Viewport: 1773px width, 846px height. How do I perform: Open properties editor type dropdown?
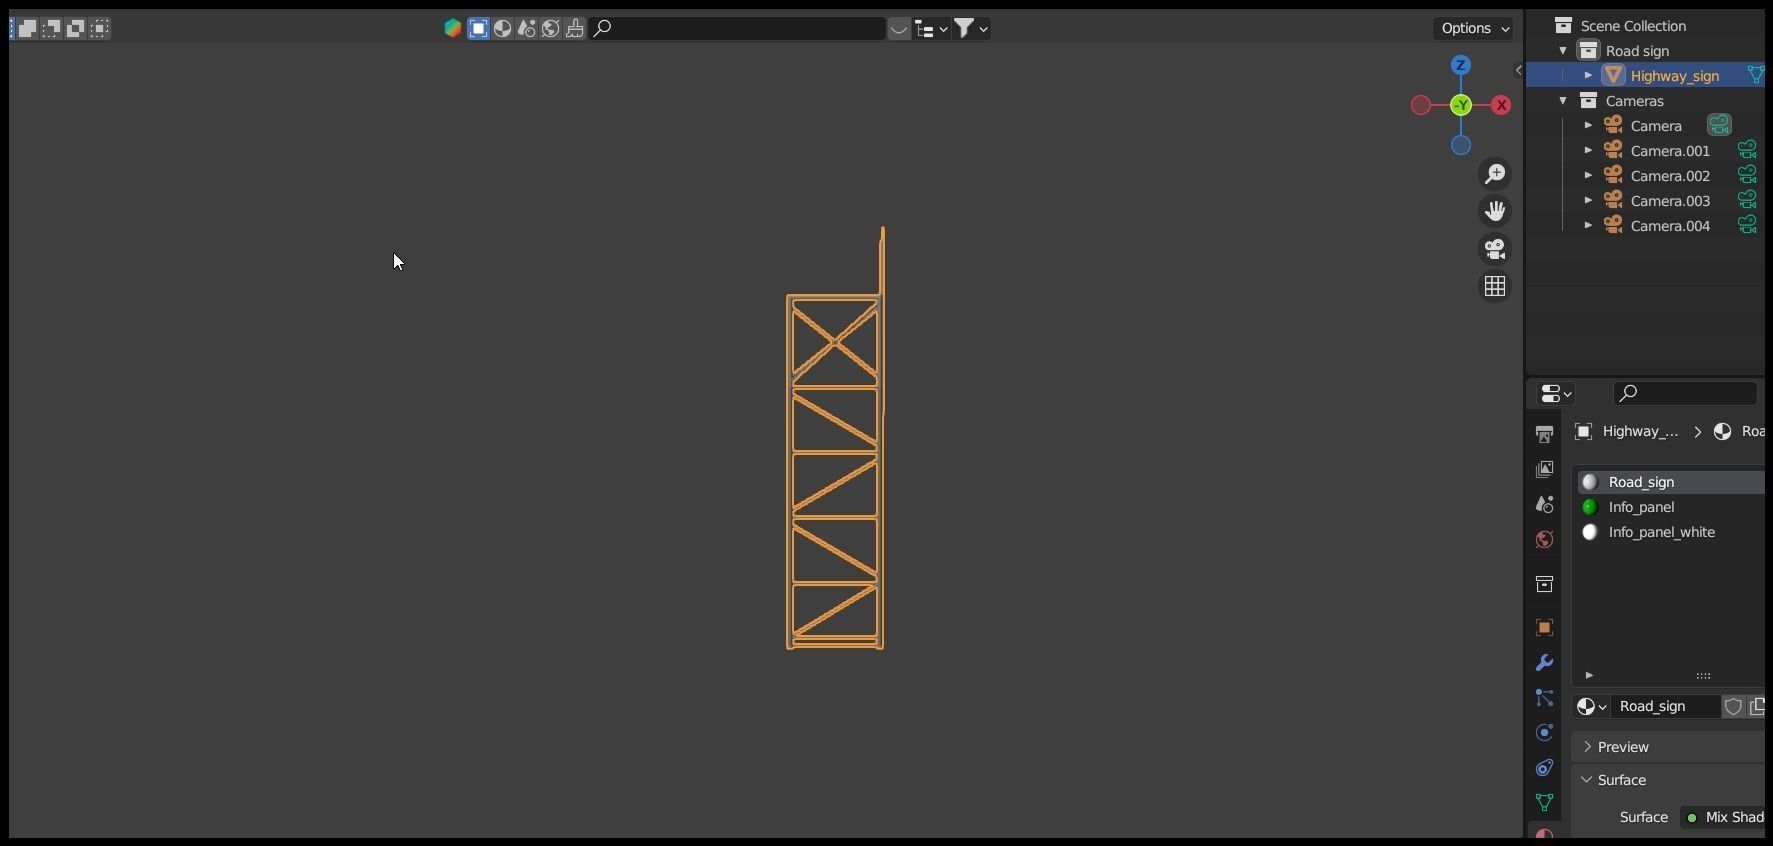click(x=1556, y=394)
